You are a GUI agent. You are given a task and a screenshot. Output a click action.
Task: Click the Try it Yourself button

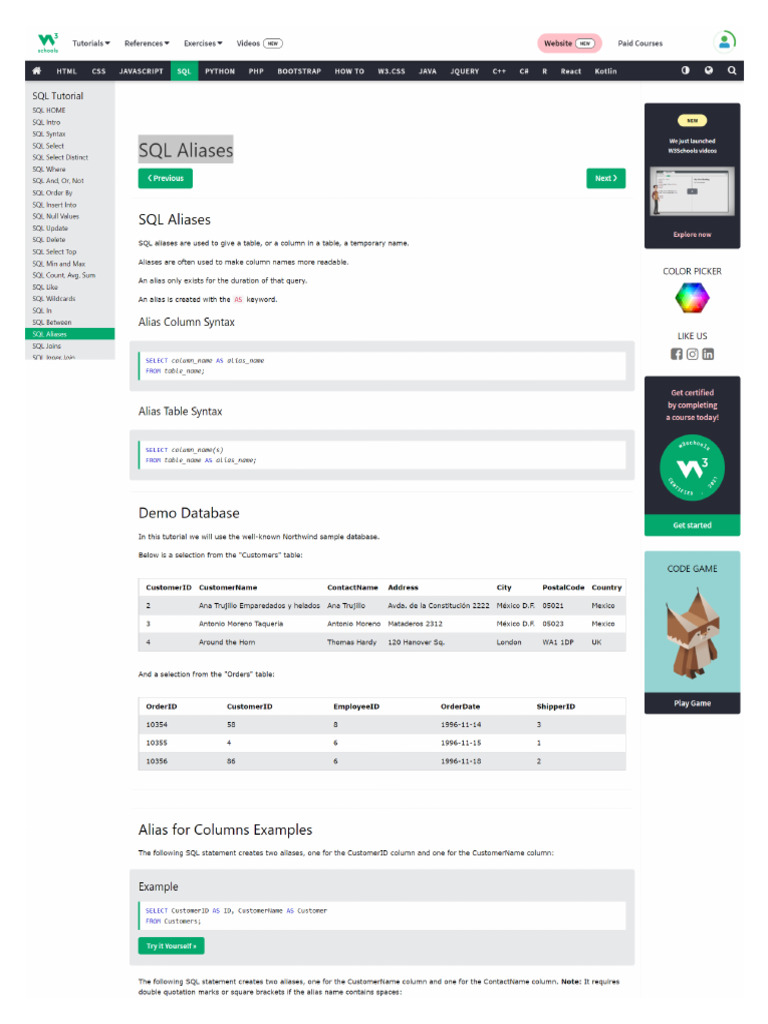pos(171,946)
